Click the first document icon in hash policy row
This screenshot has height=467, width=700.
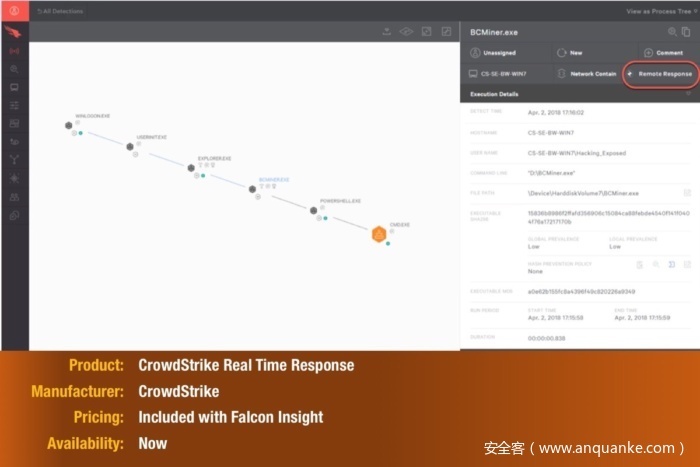tap(639, 265)
